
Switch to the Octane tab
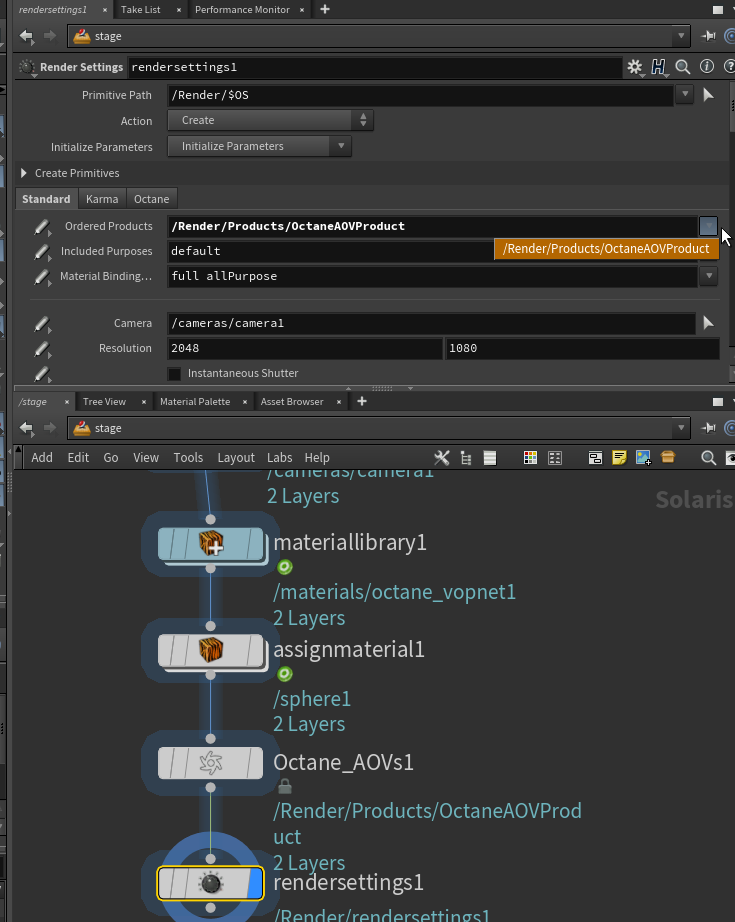(151, 199)
